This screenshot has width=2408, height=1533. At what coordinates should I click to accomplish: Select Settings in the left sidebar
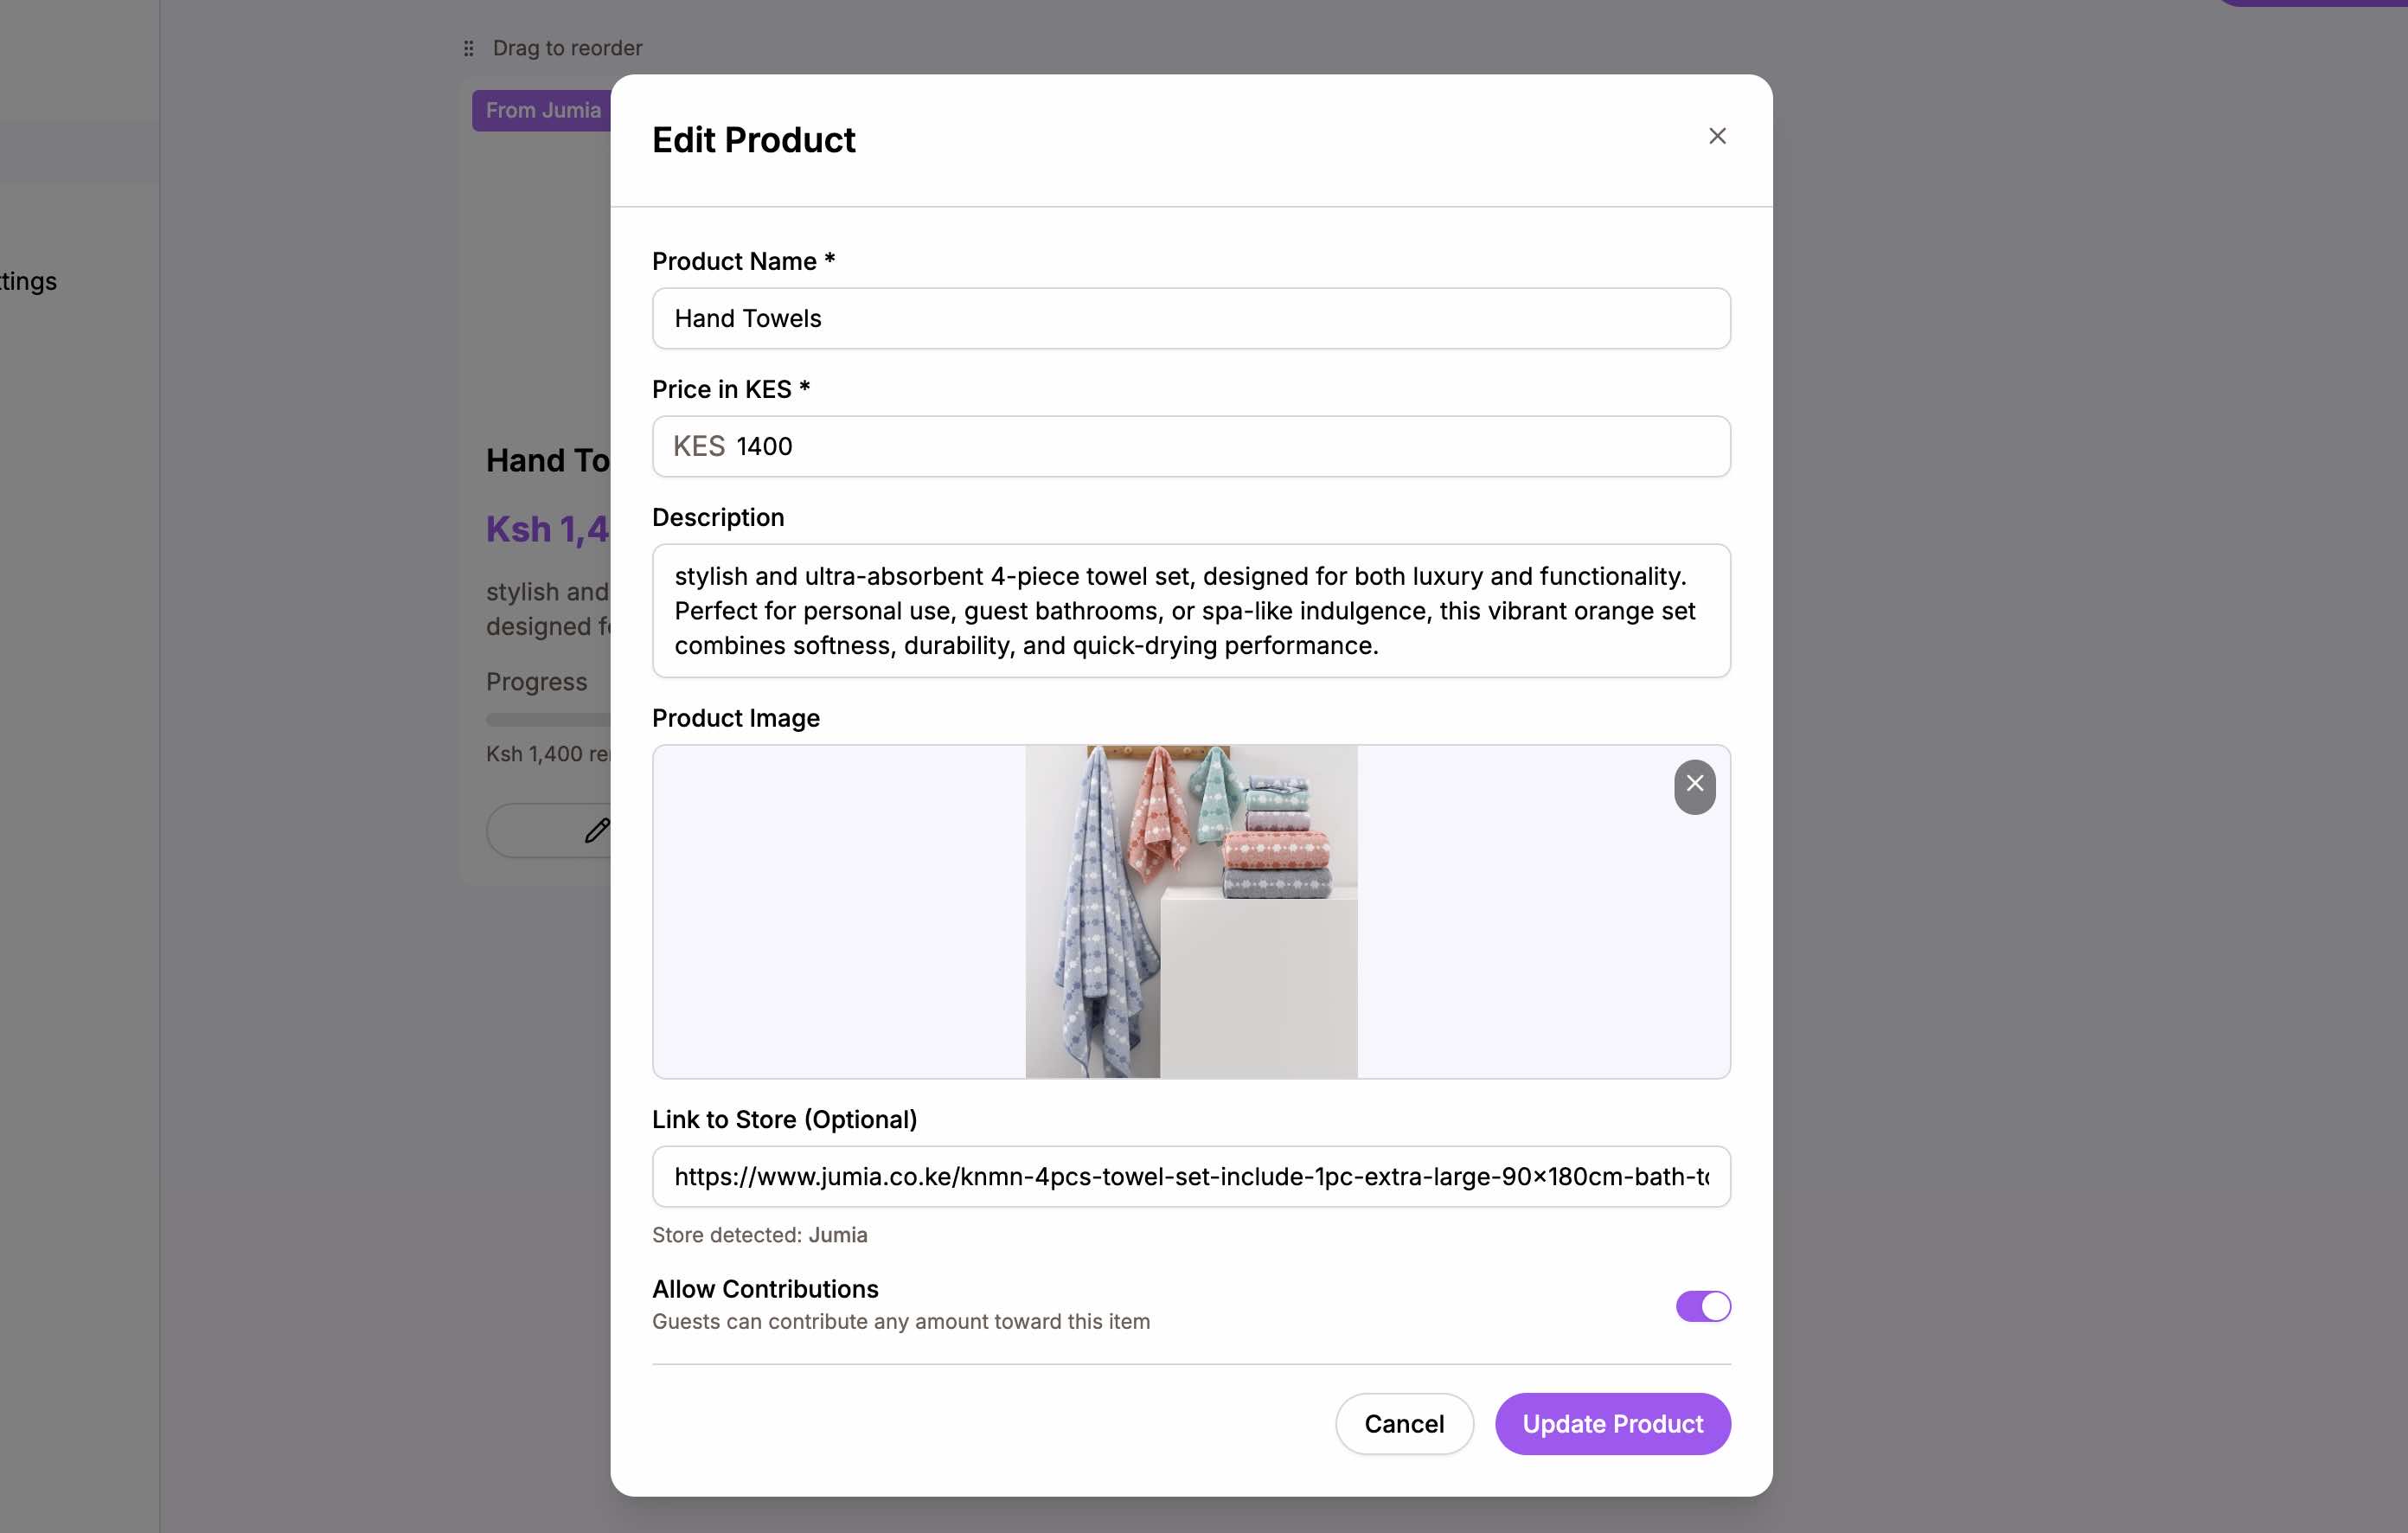(28, 281)
